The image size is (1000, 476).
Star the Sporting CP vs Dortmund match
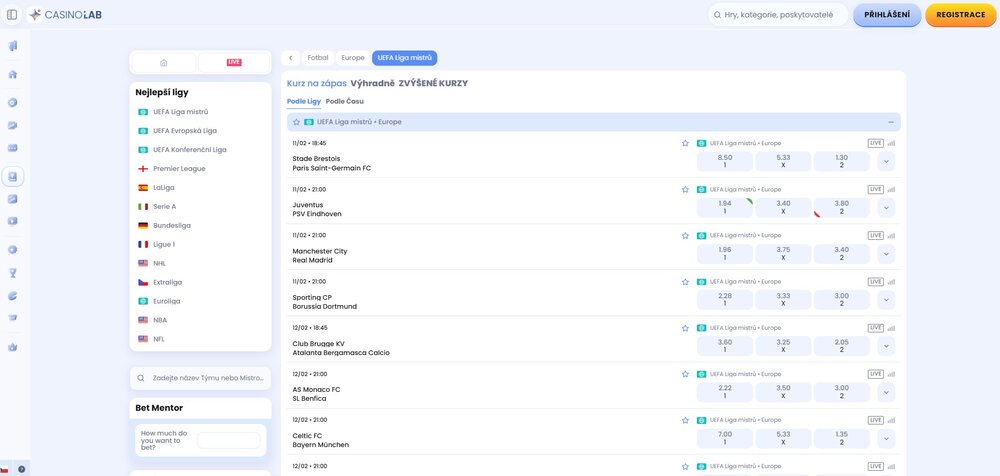click(x=685, y=281)
